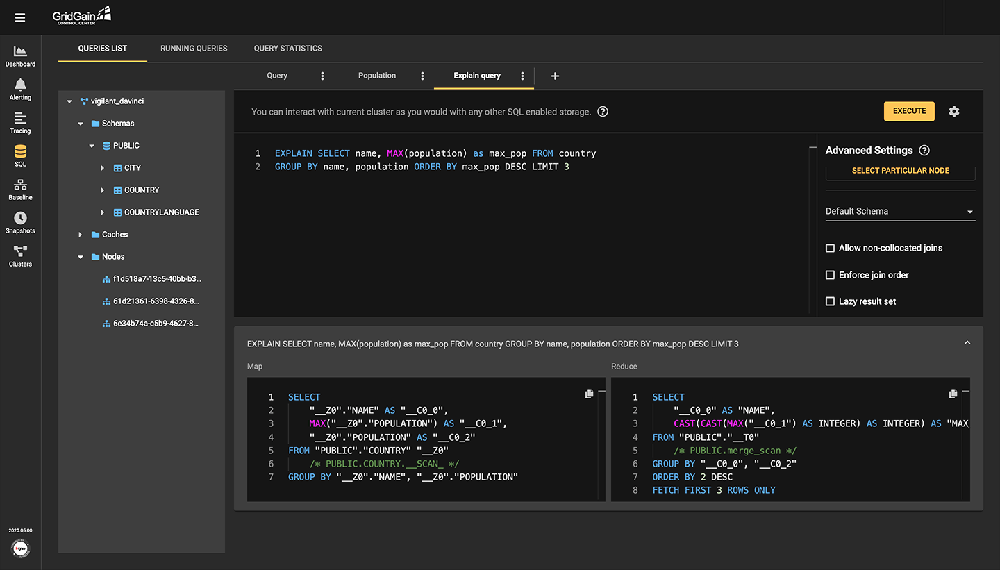
Task: Collapse the query editor minimize bar
Action: pos(812,147)
